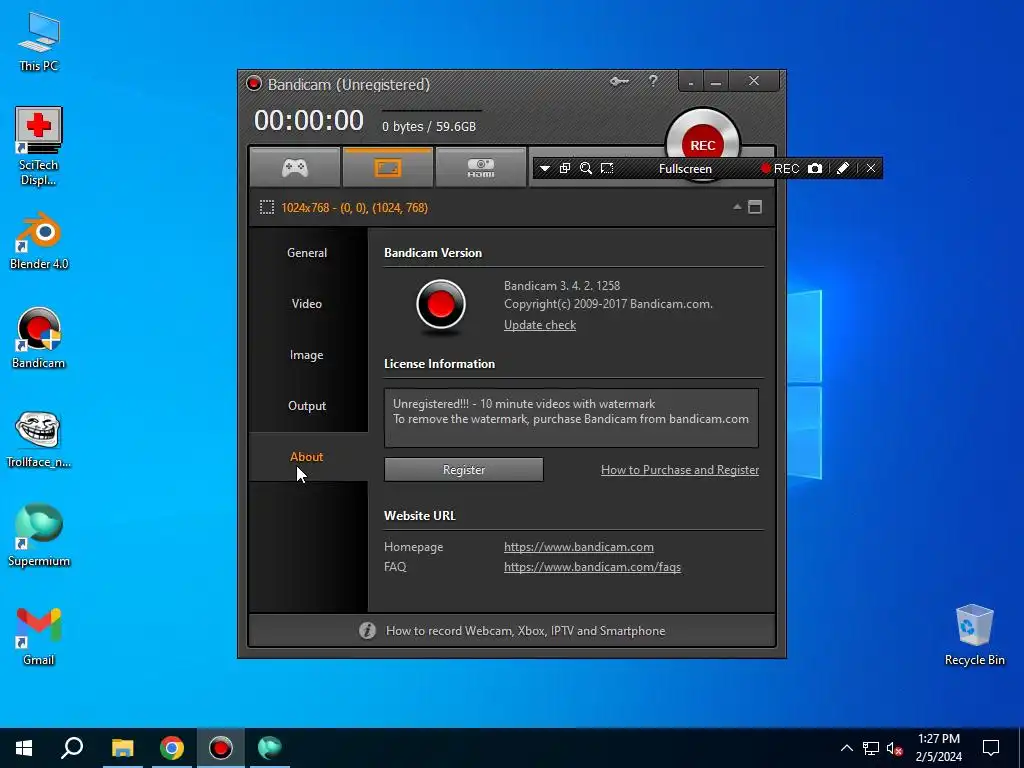The width and height of the screenshot is (1024, 768).
Task: Select the Recycle Bin icon
Action: tap(974, 635)
